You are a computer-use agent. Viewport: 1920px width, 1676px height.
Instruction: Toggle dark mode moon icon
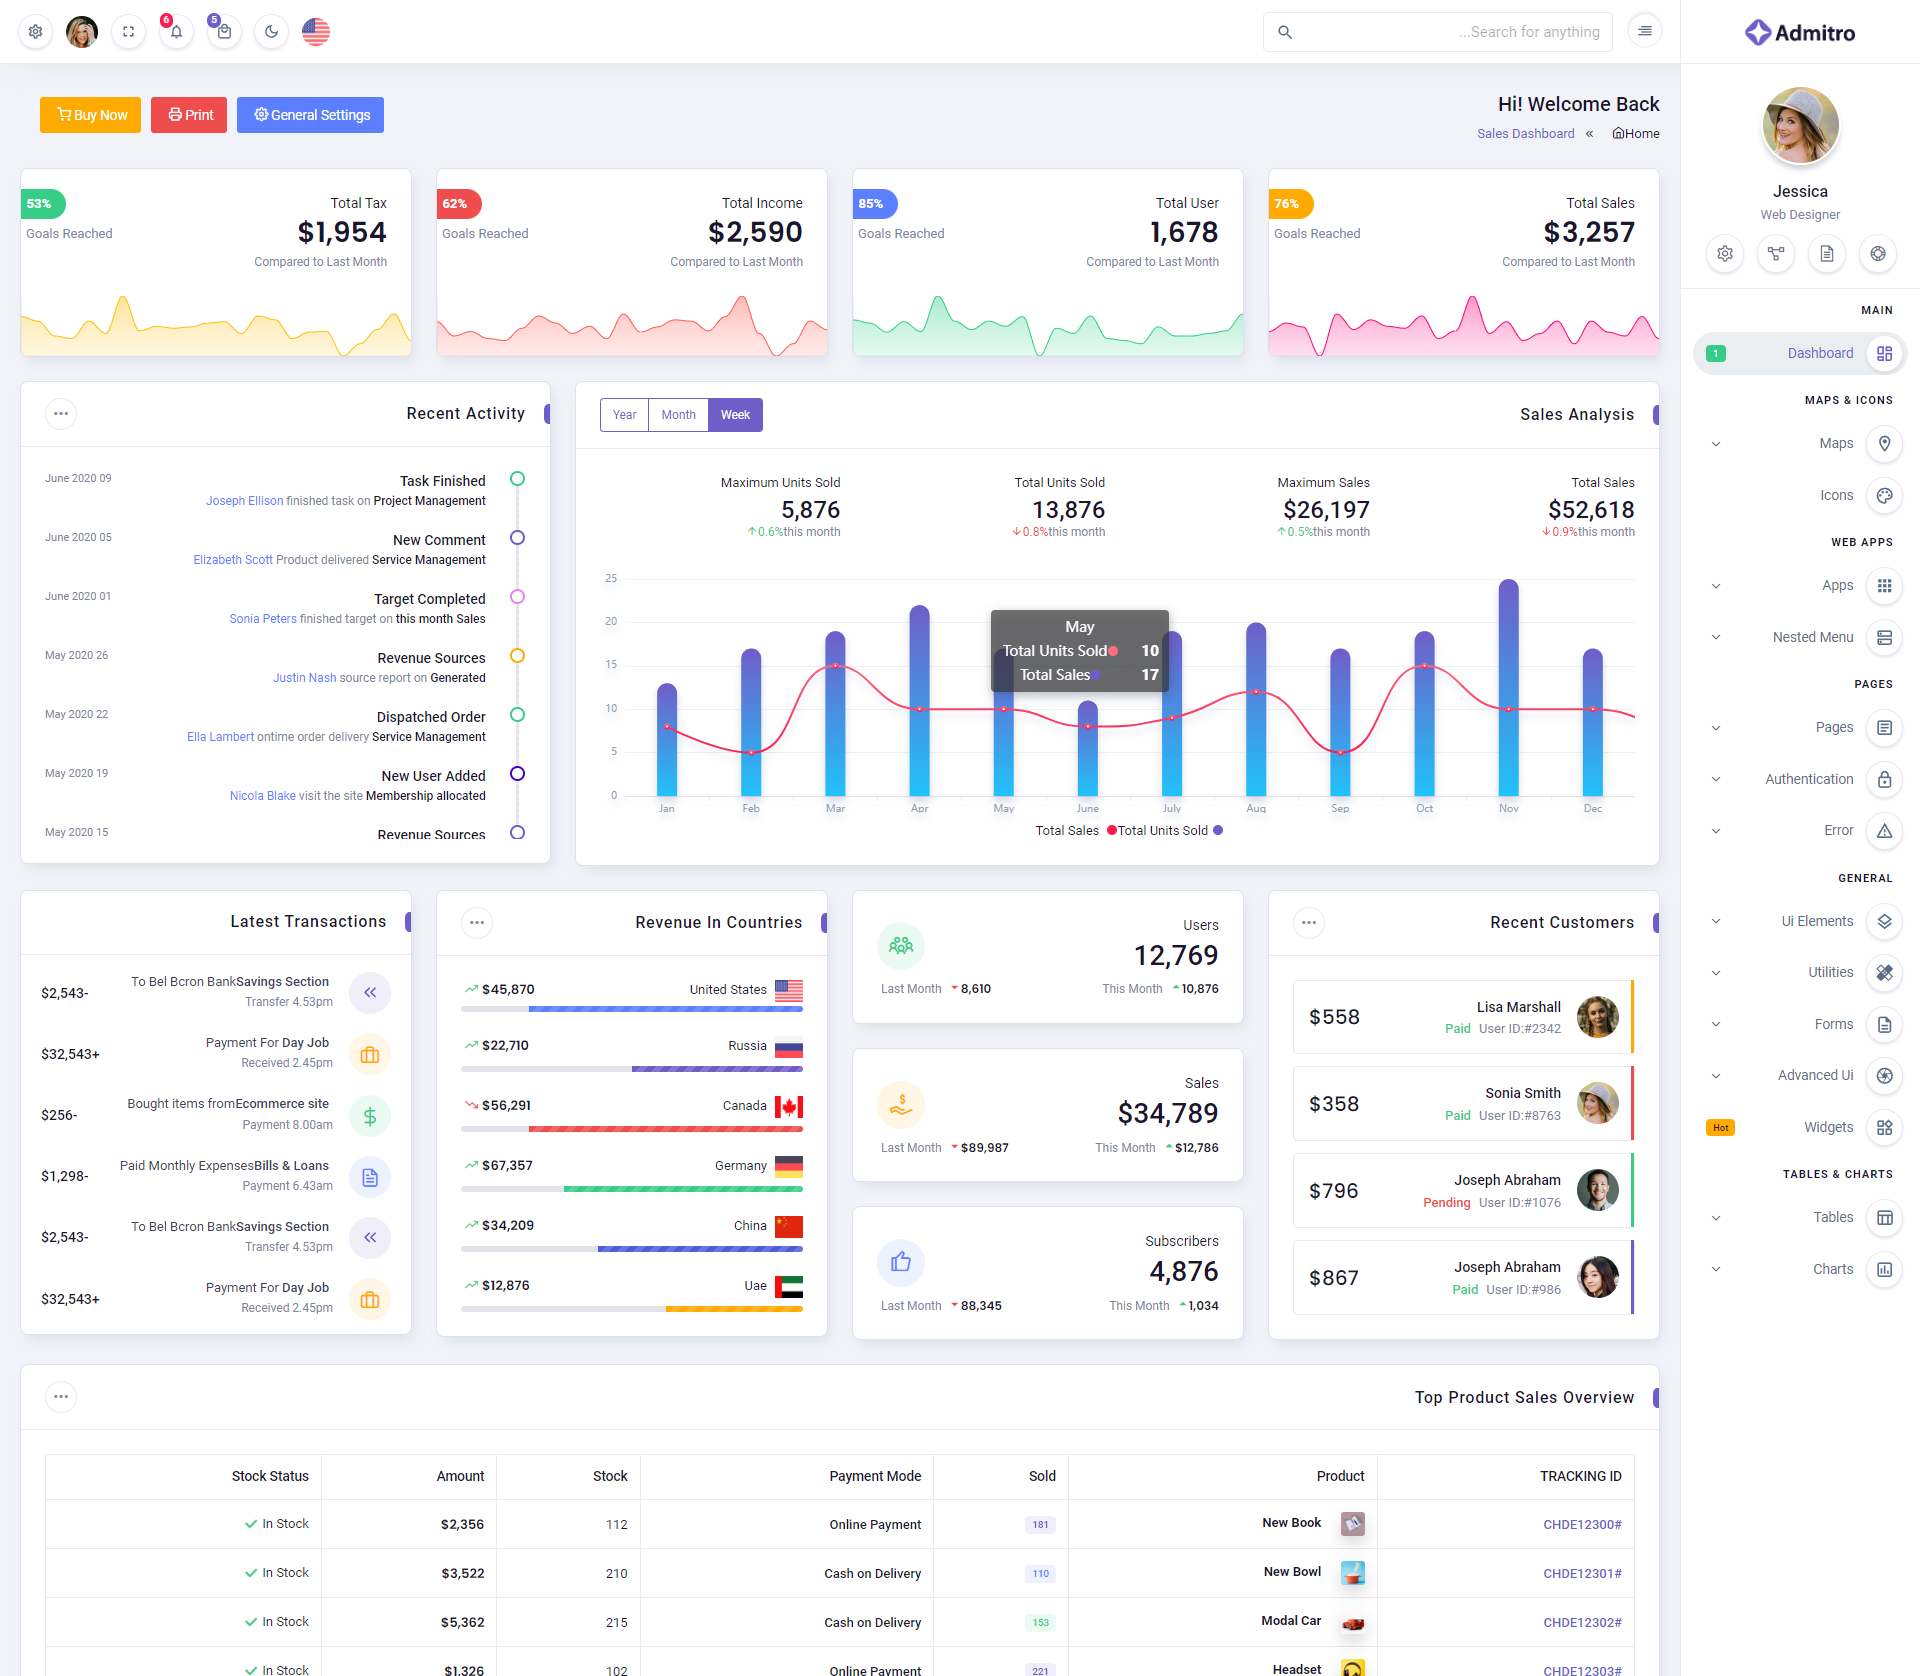[x=271, y=32]
